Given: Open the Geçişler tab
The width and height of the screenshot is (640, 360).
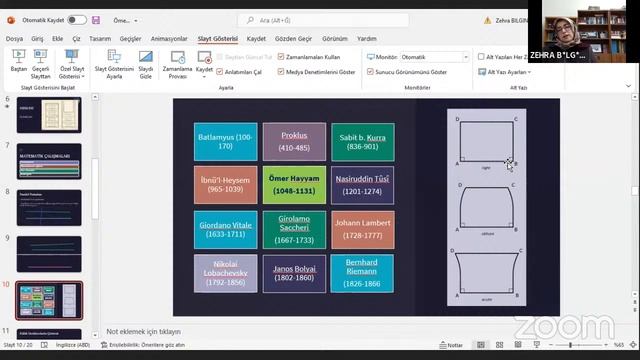Looking at the screenshot, I should click(x=130, y=39).
